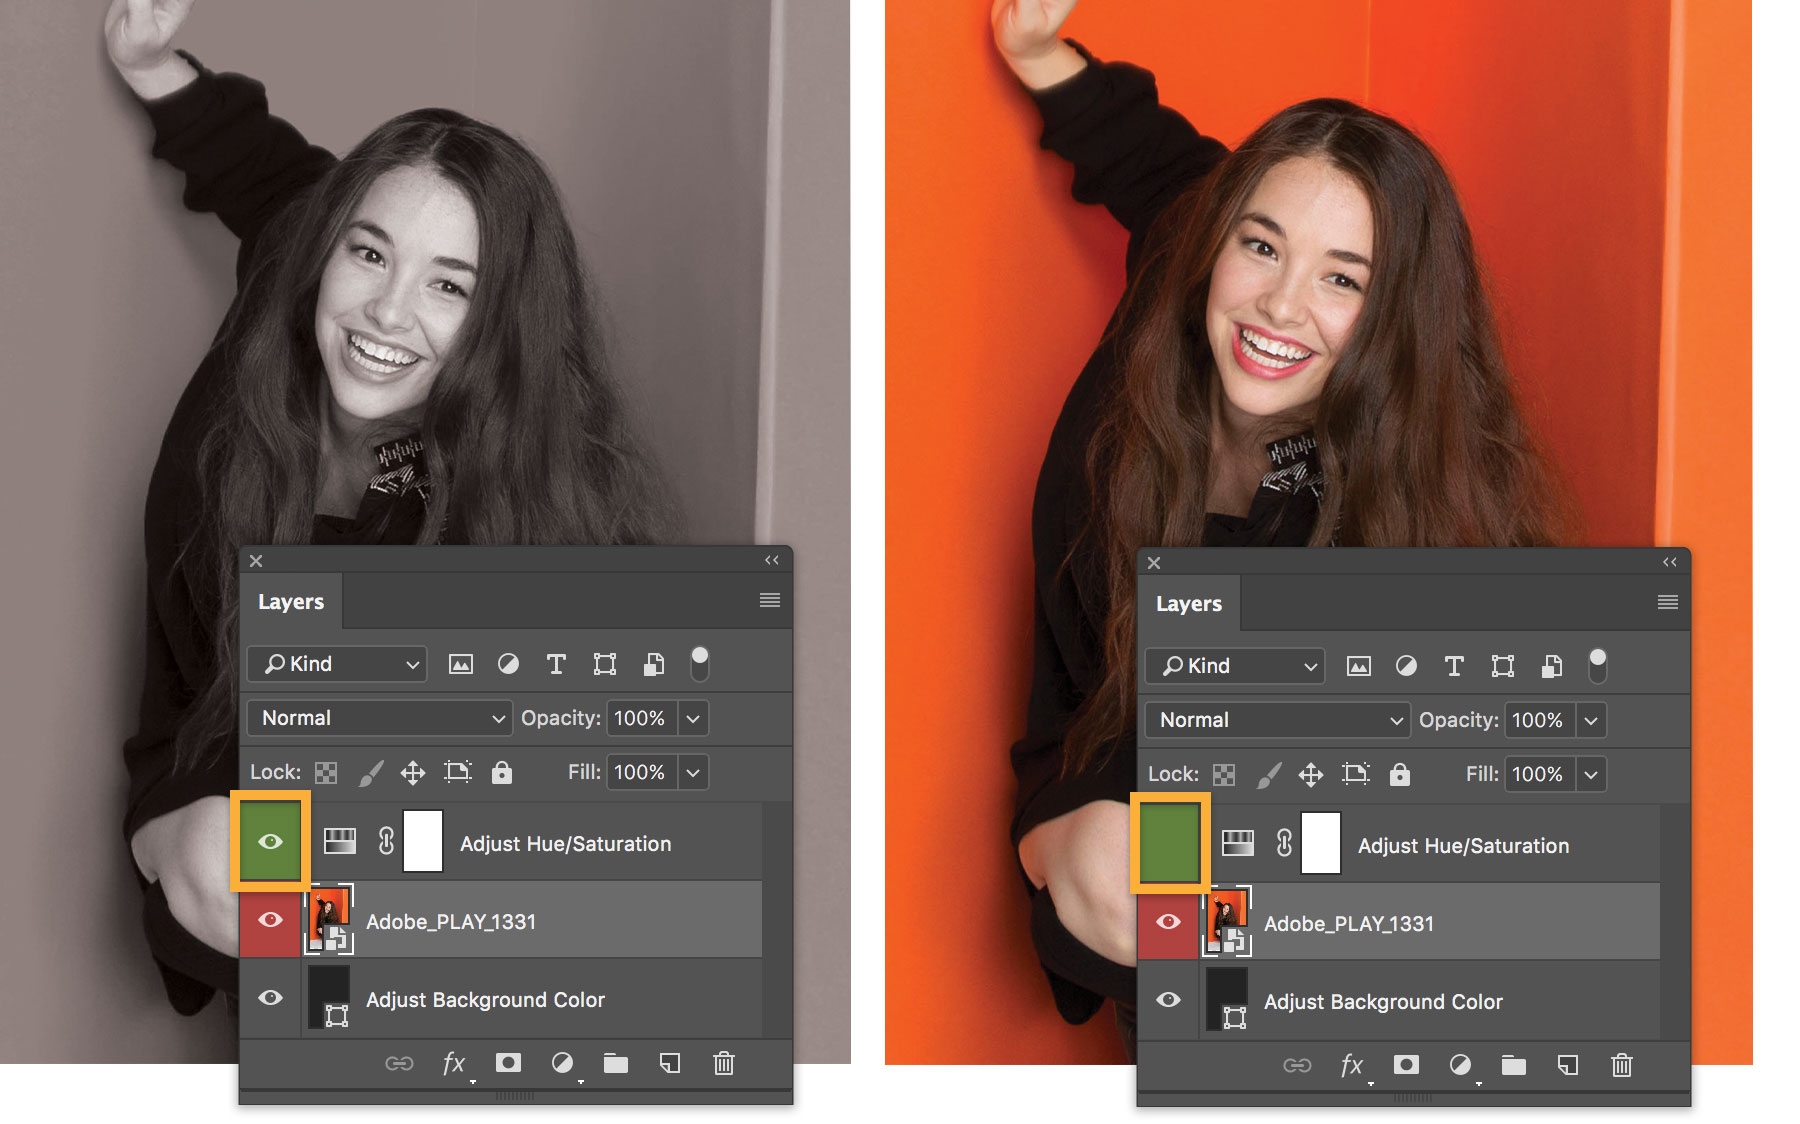Click the Lock All padlock icon
Image resolution: width=1800 pixels, height=1124 pixels.
504,772
